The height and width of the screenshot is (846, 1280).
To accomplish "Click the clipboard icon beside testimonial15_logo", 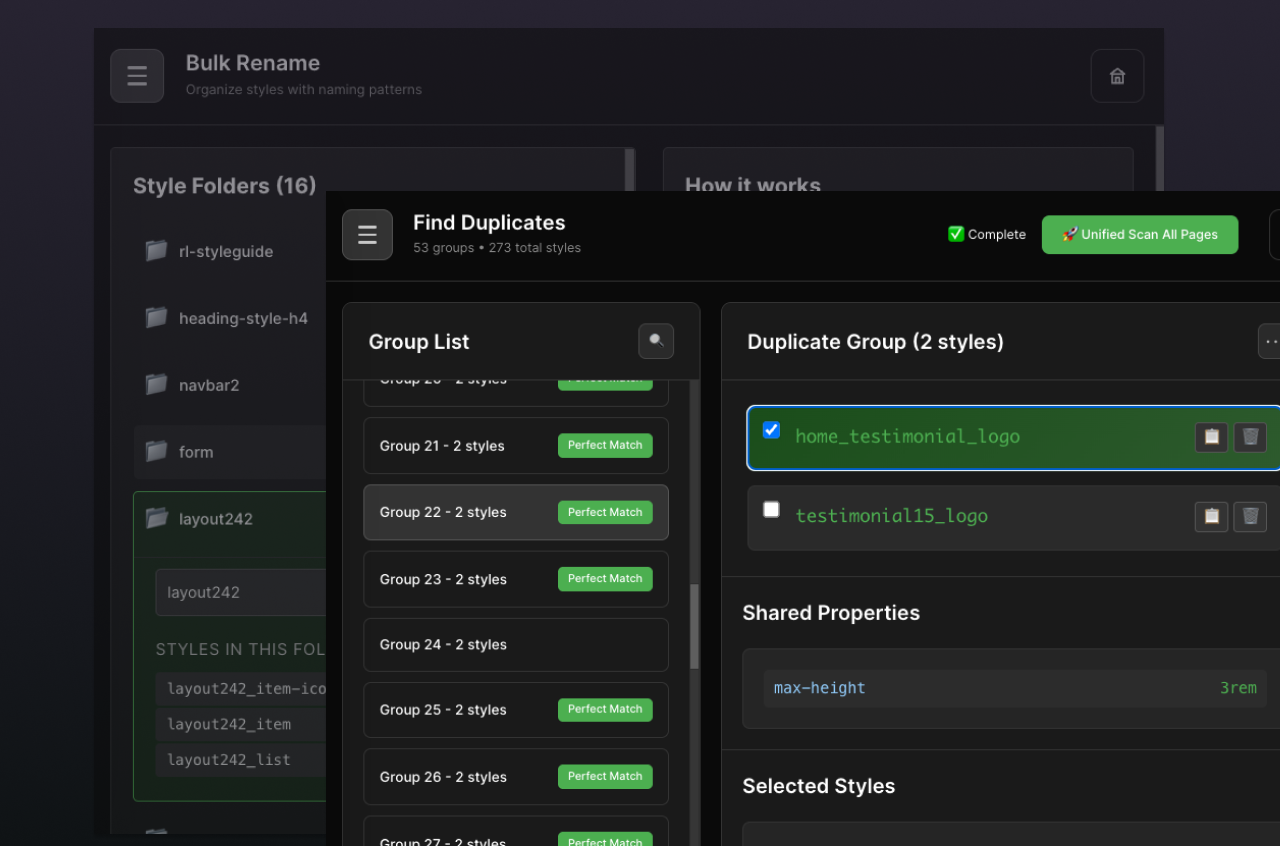I will coord(1211,517).
